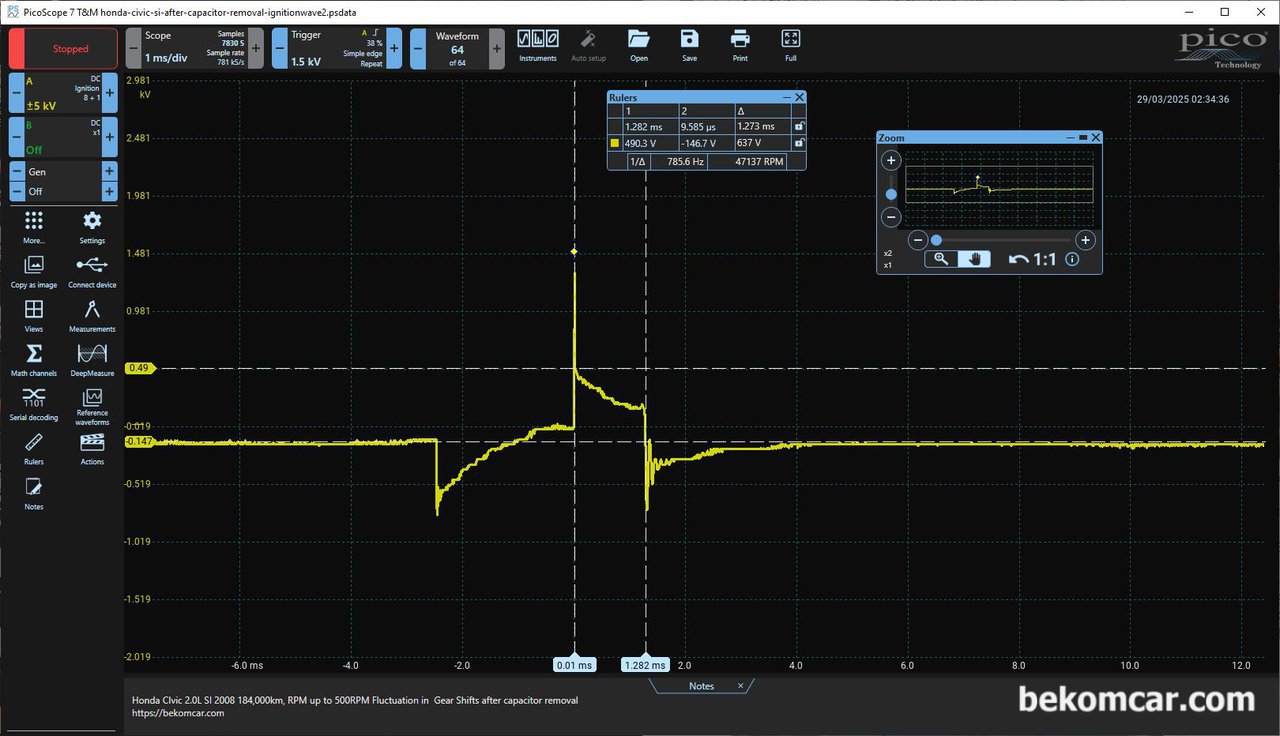Click the horizontal zoom slider handle
The image size is (1280, 736).
(x=936, y=240)
